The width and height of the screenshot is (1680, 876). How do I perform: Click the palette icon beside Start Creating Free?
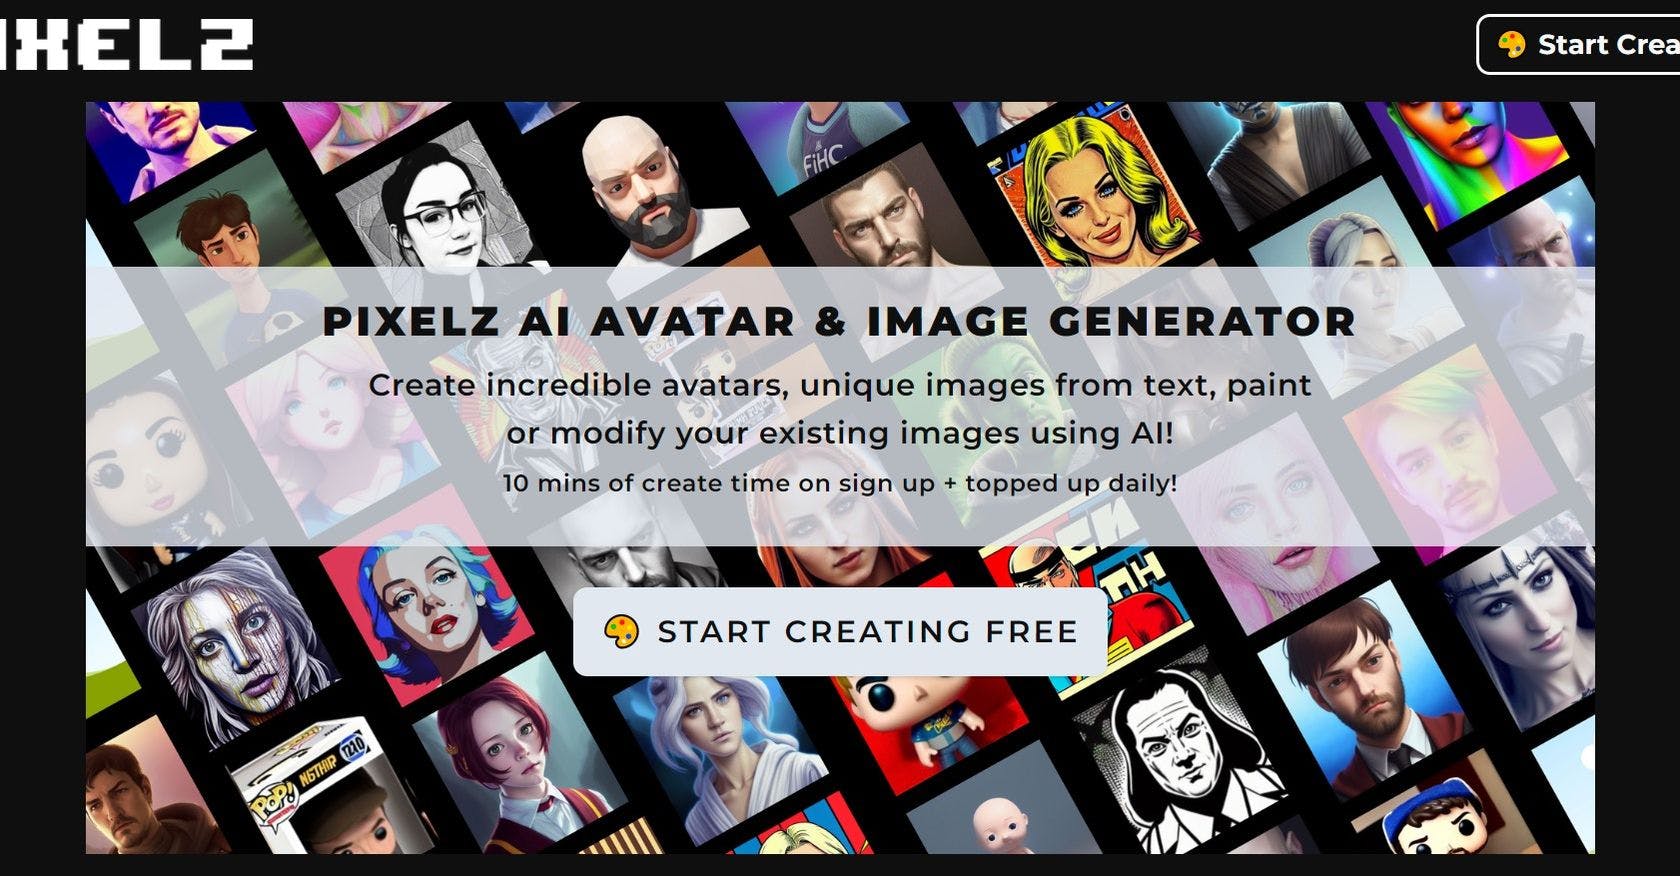[621, 631]
